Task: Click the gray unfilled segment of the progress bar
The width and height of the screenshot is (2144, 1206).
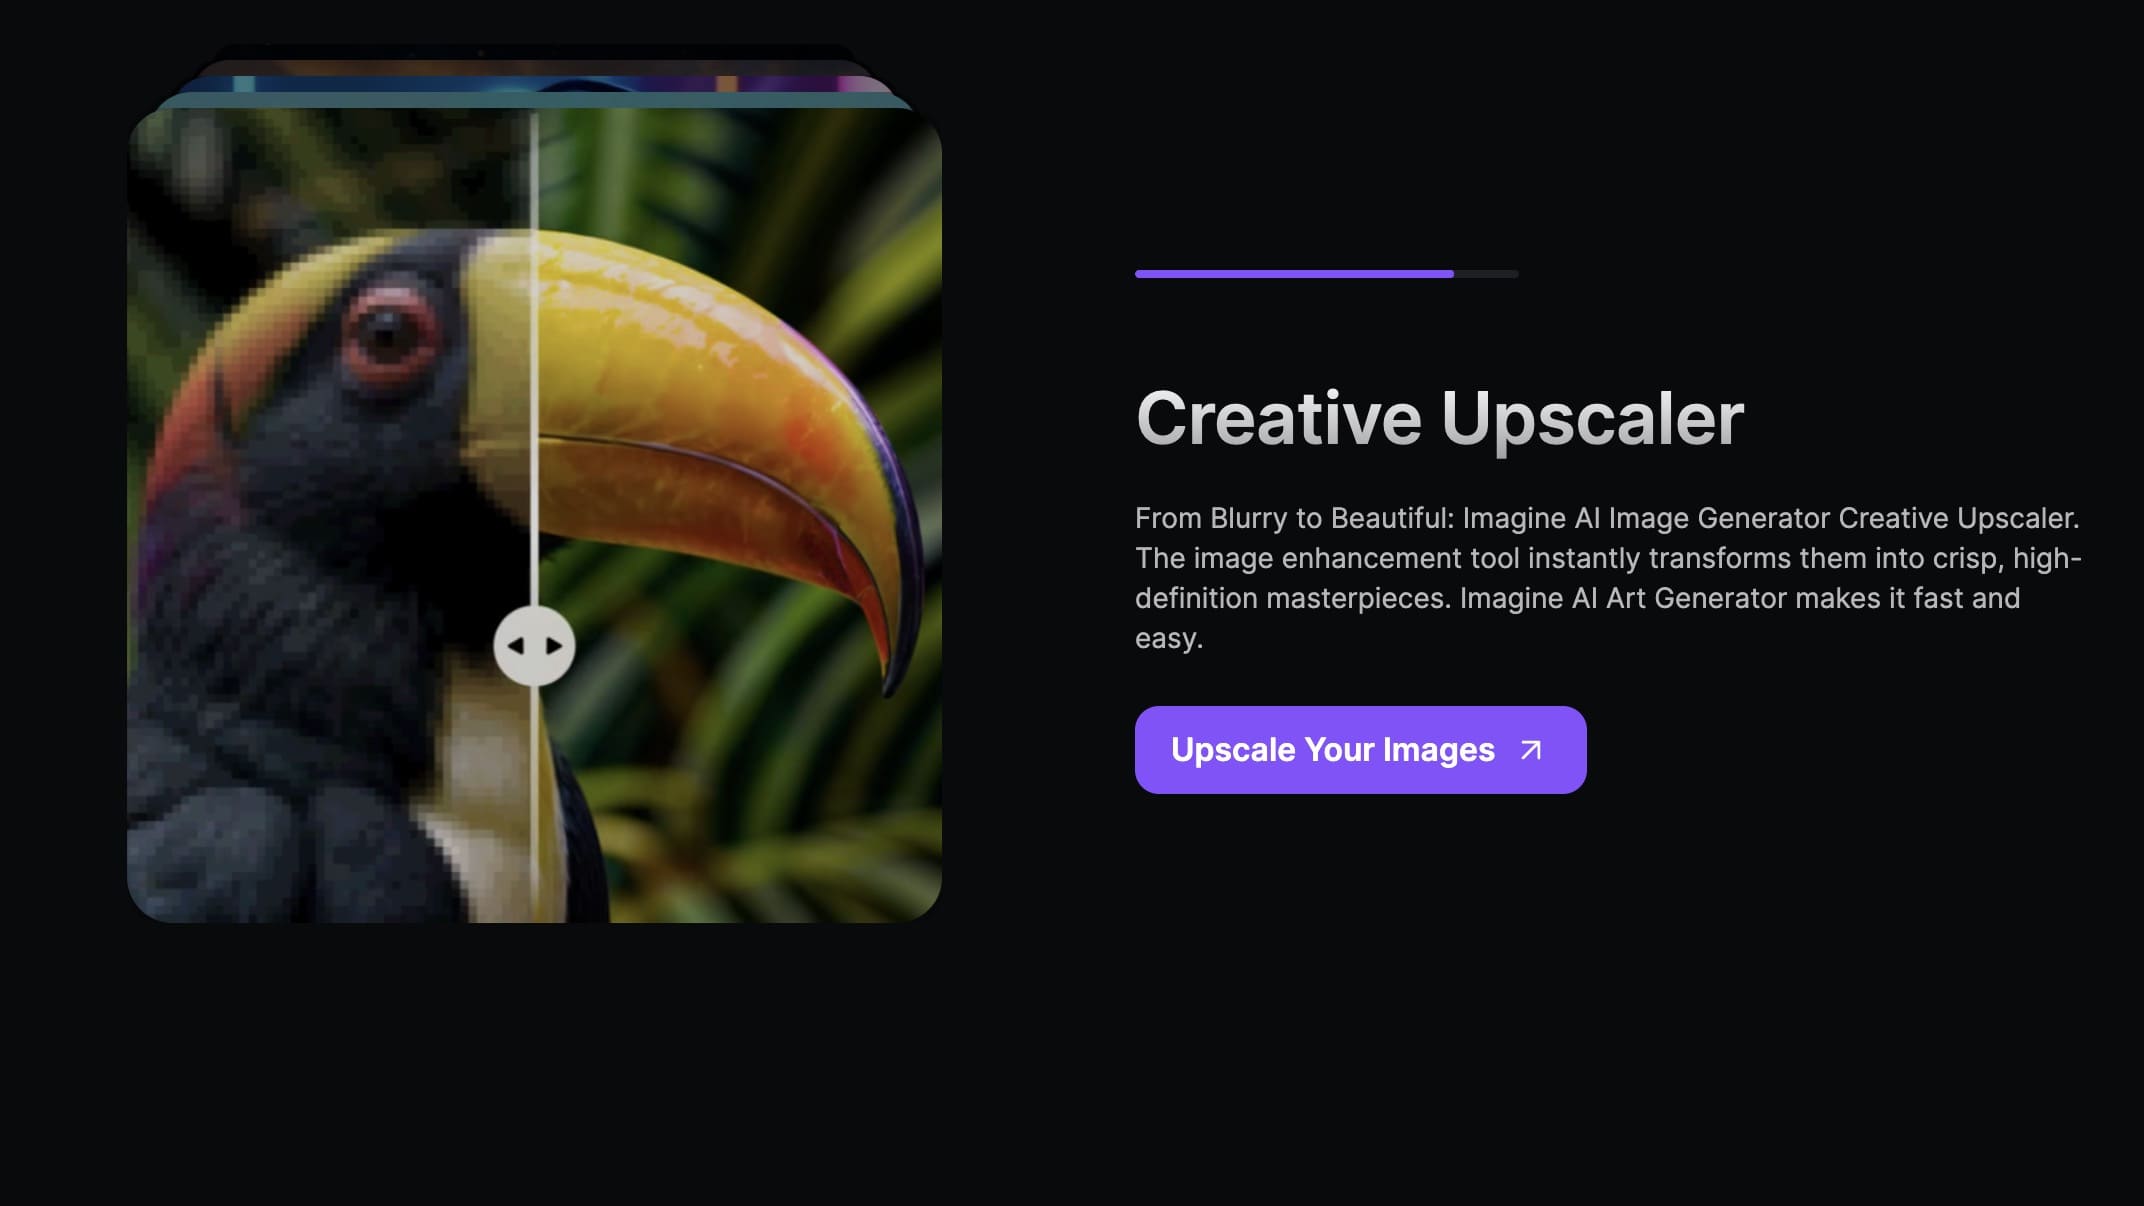Action: [1487, 274]
